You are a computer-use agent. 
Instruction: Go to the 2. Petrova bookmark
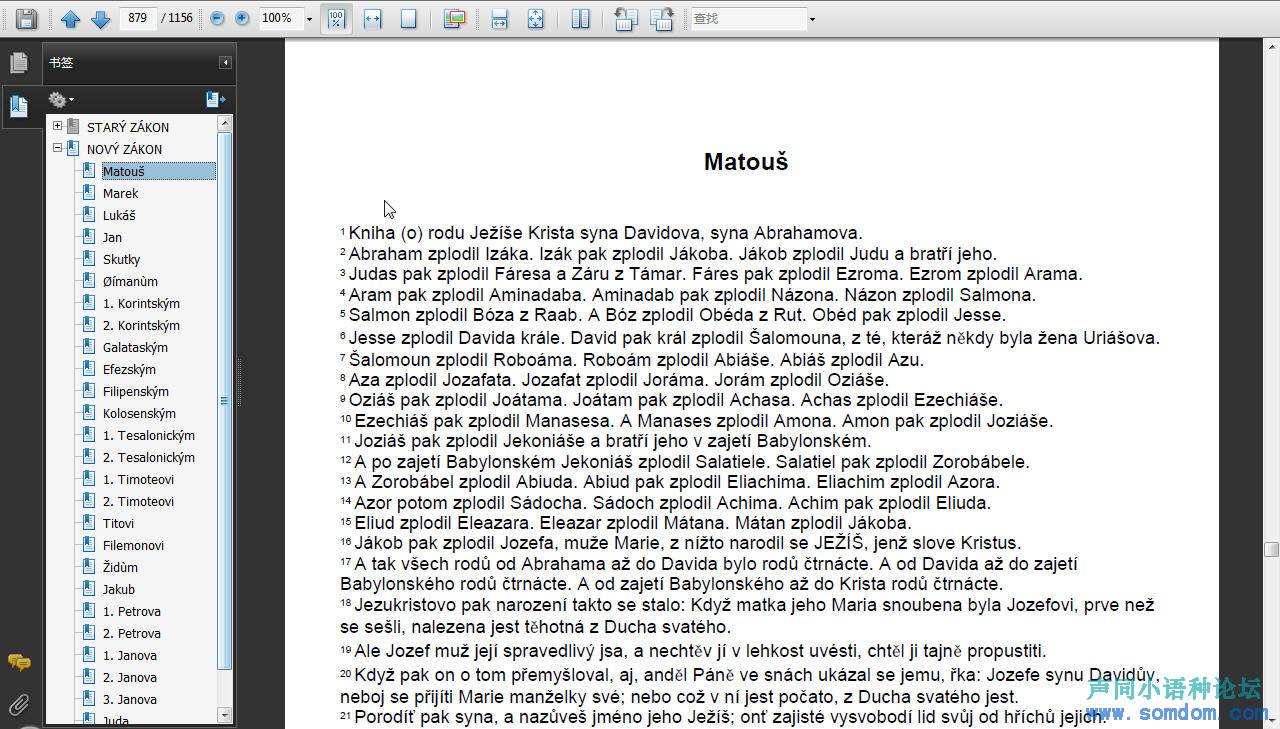click(x=131, y=633)
